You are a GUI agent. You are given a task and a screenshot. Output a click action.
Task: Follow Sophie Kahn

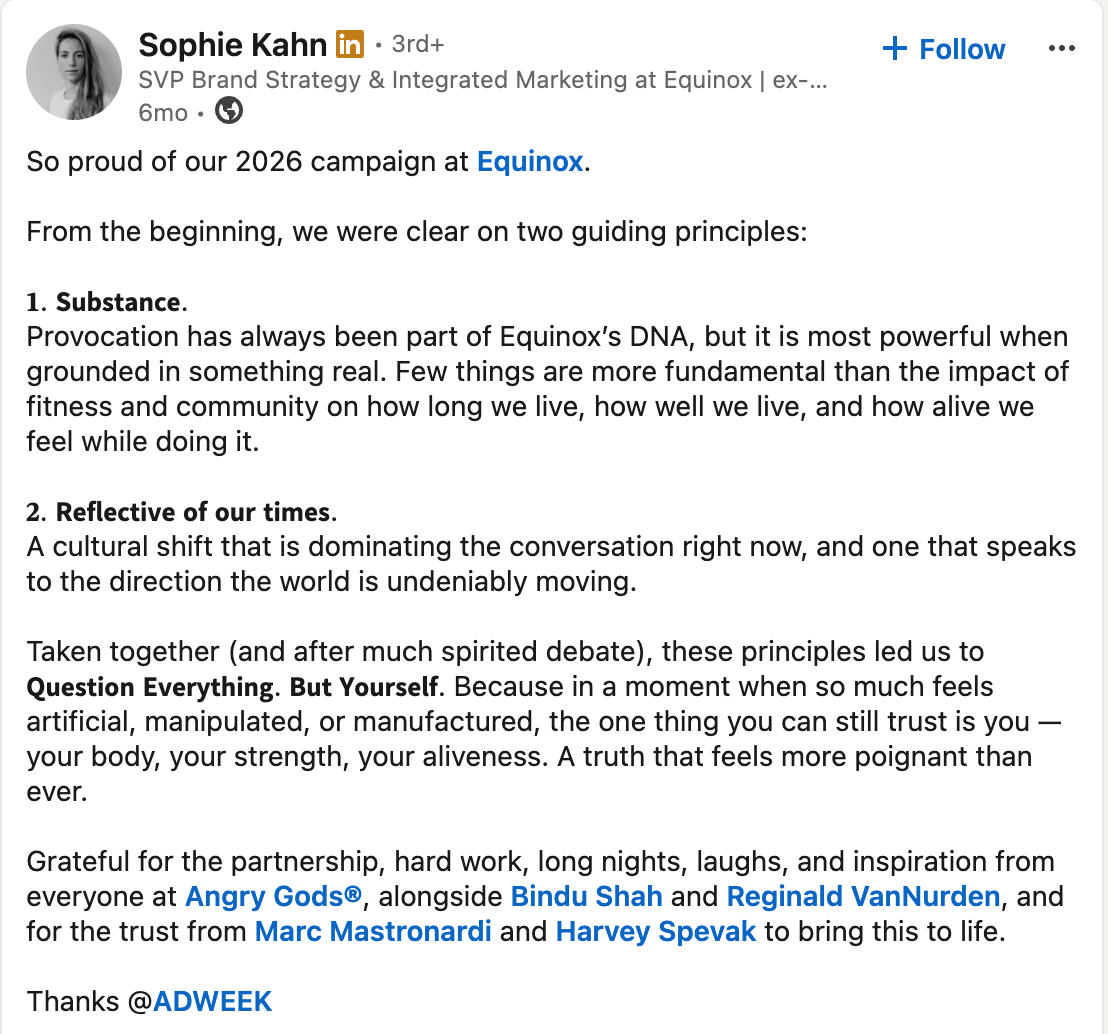click(944, 49)
